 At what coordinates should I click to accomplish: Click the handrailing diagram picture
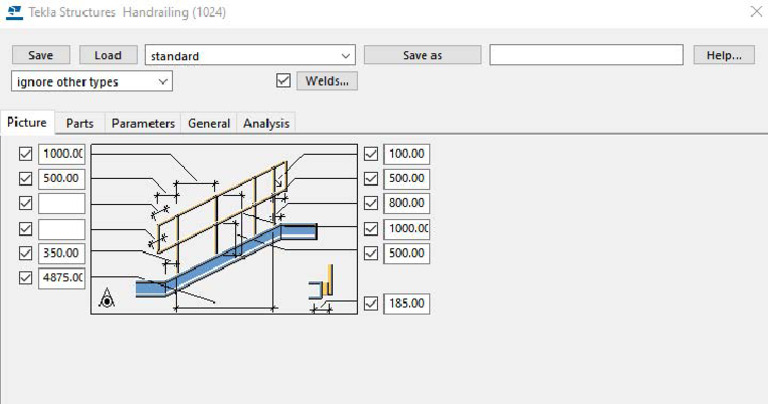[224, 229]
